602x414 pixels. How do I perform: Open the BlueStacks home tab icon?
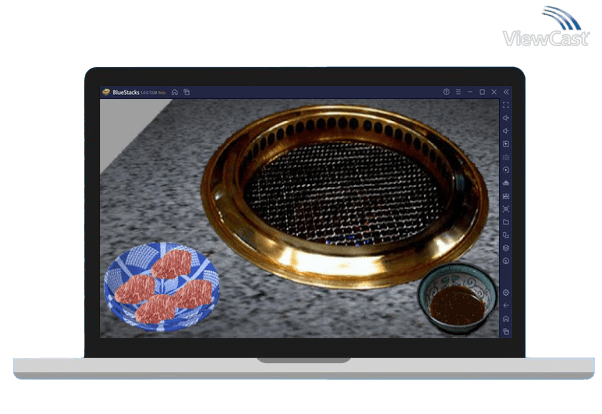click(175, 92)
